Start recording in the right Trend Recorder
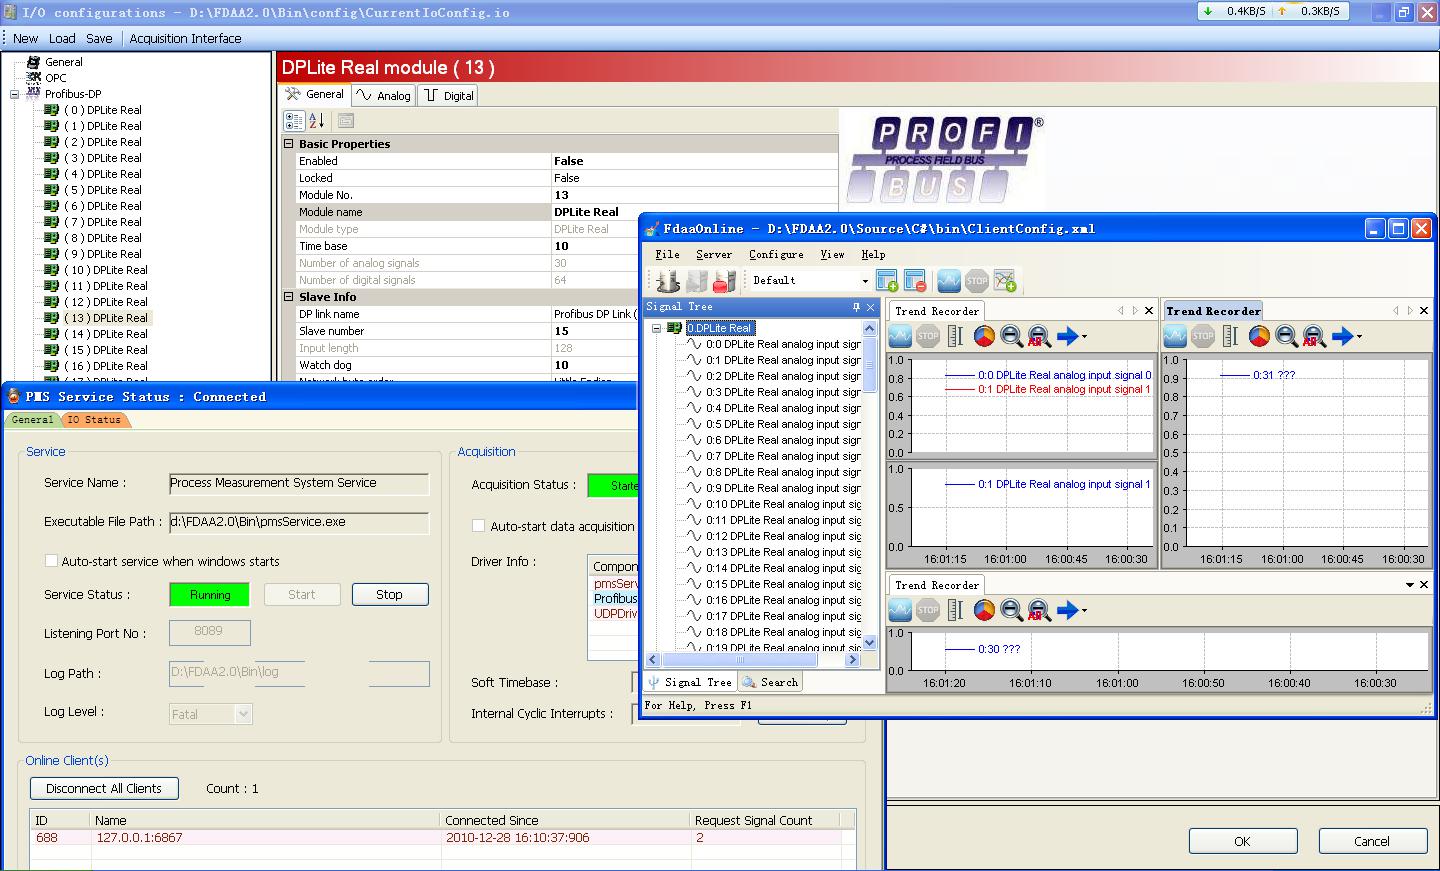1440x871 pixels. [1175, 336]
